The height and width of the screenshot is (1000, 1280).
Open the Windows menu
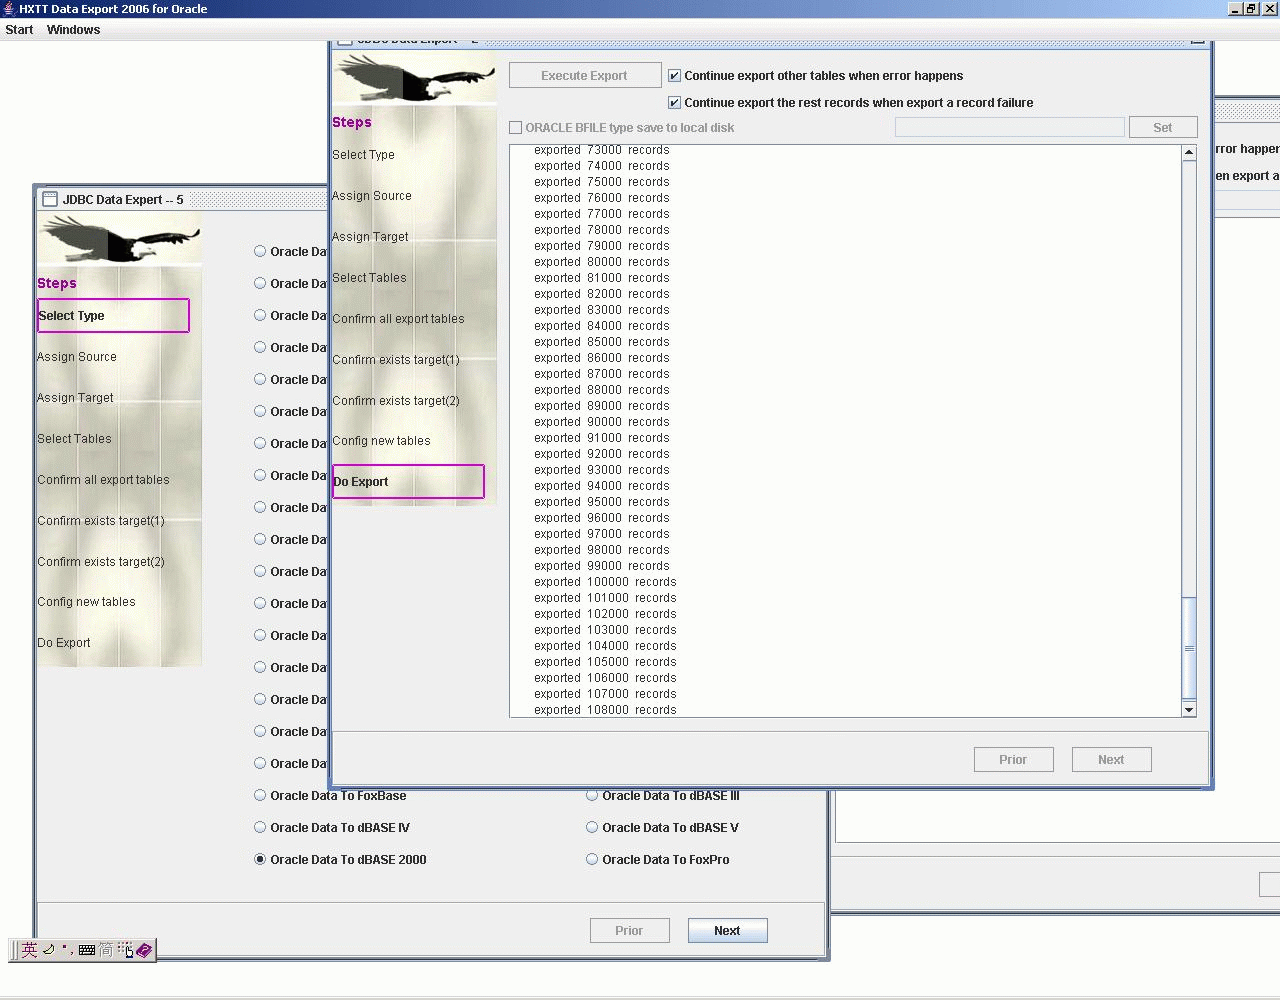point(73,30)
